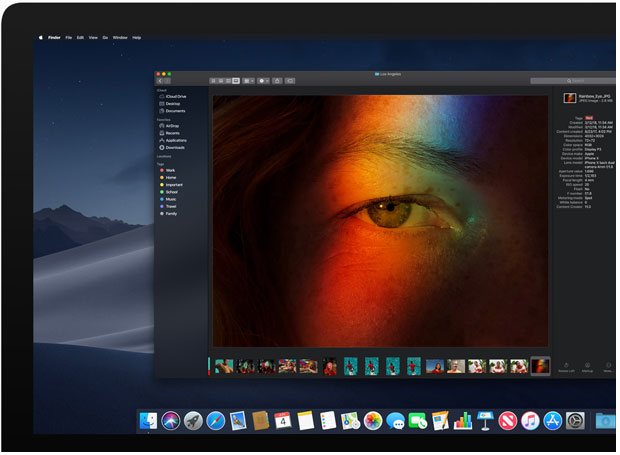
Task: Click the Edit Tags toolbar button
Action: [x=290, y=81]
